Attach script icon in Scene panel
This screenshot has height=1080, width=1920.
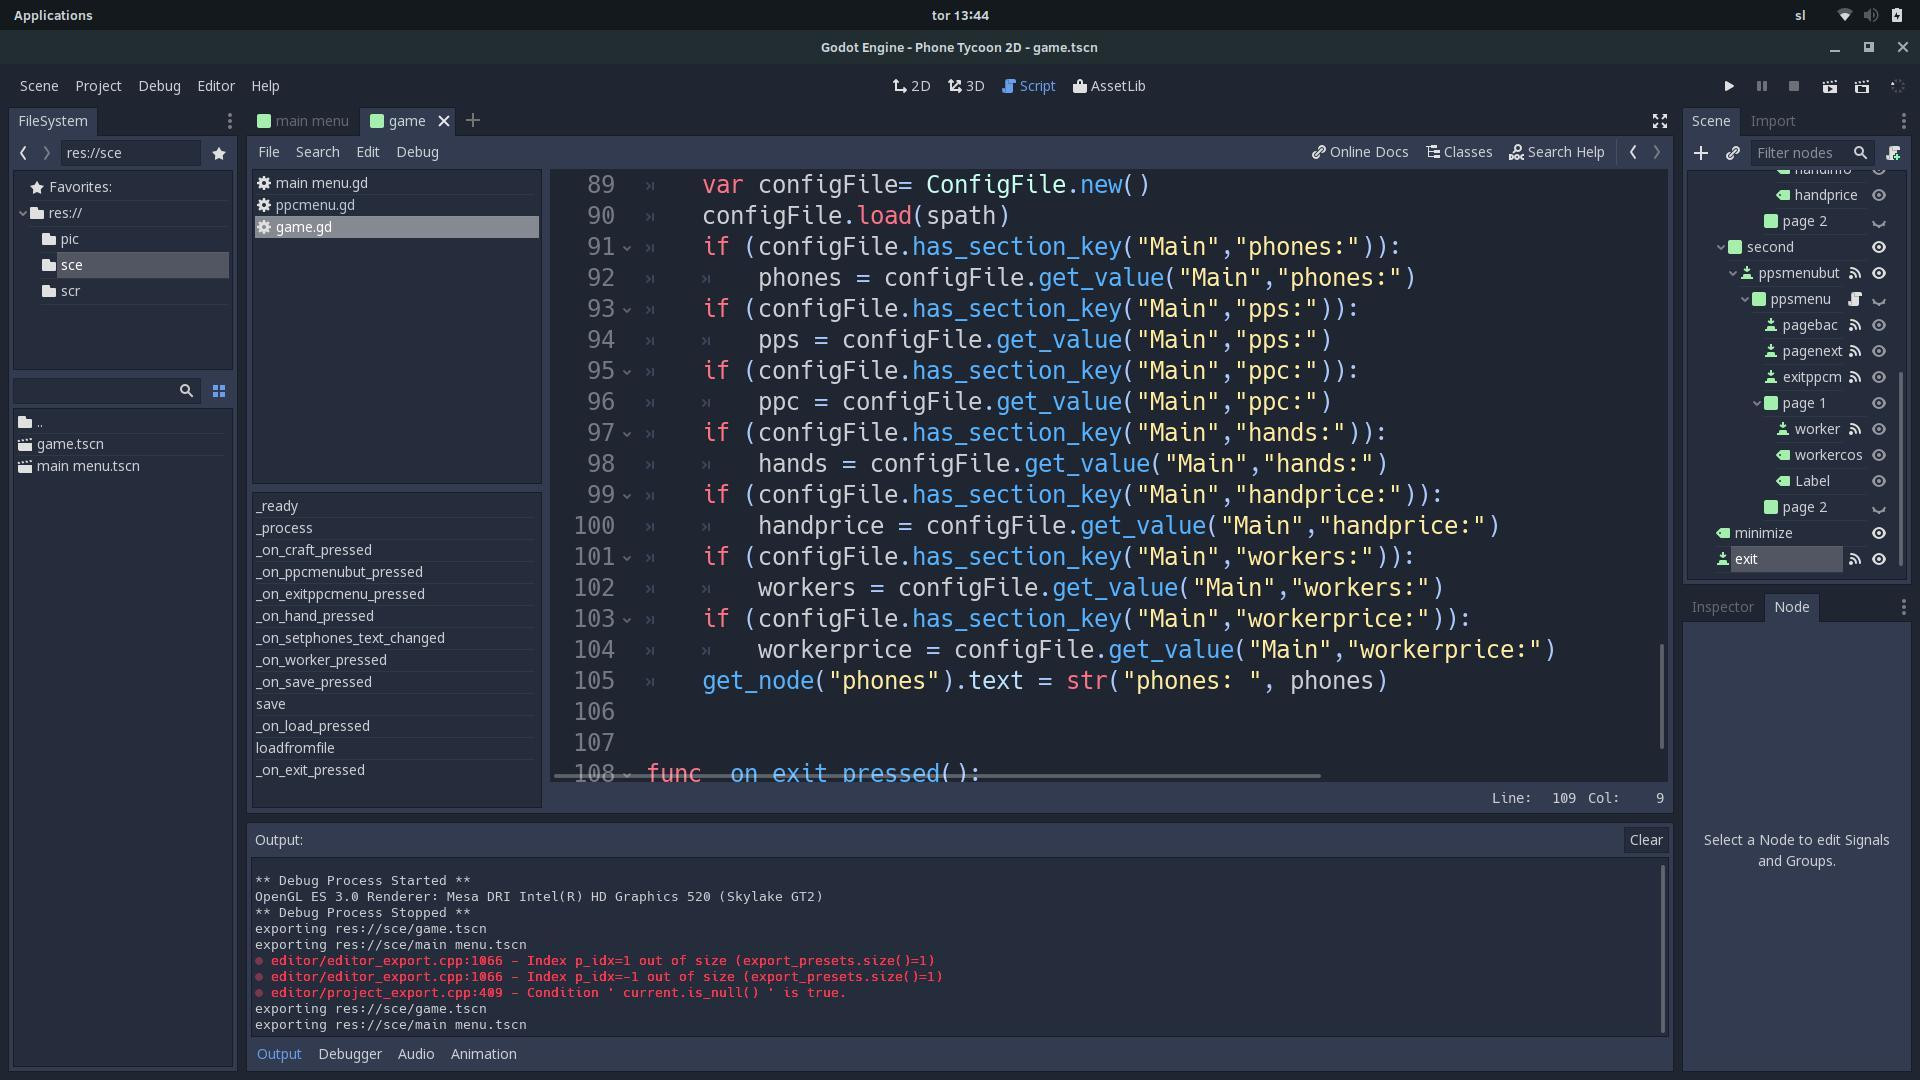[x=1893, y=153]
